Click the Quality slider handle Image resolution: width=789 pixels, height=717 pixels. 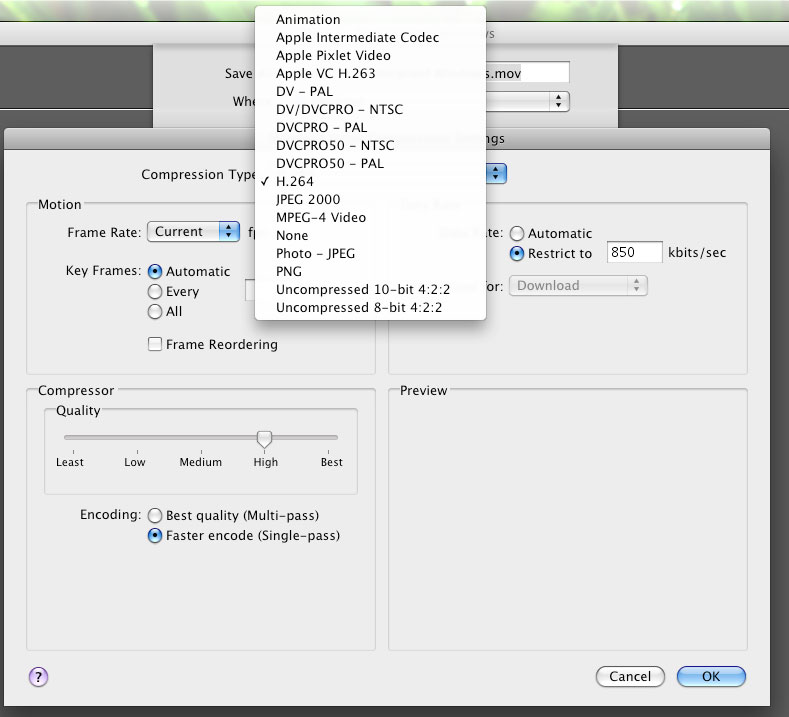[x=264, y=439]
